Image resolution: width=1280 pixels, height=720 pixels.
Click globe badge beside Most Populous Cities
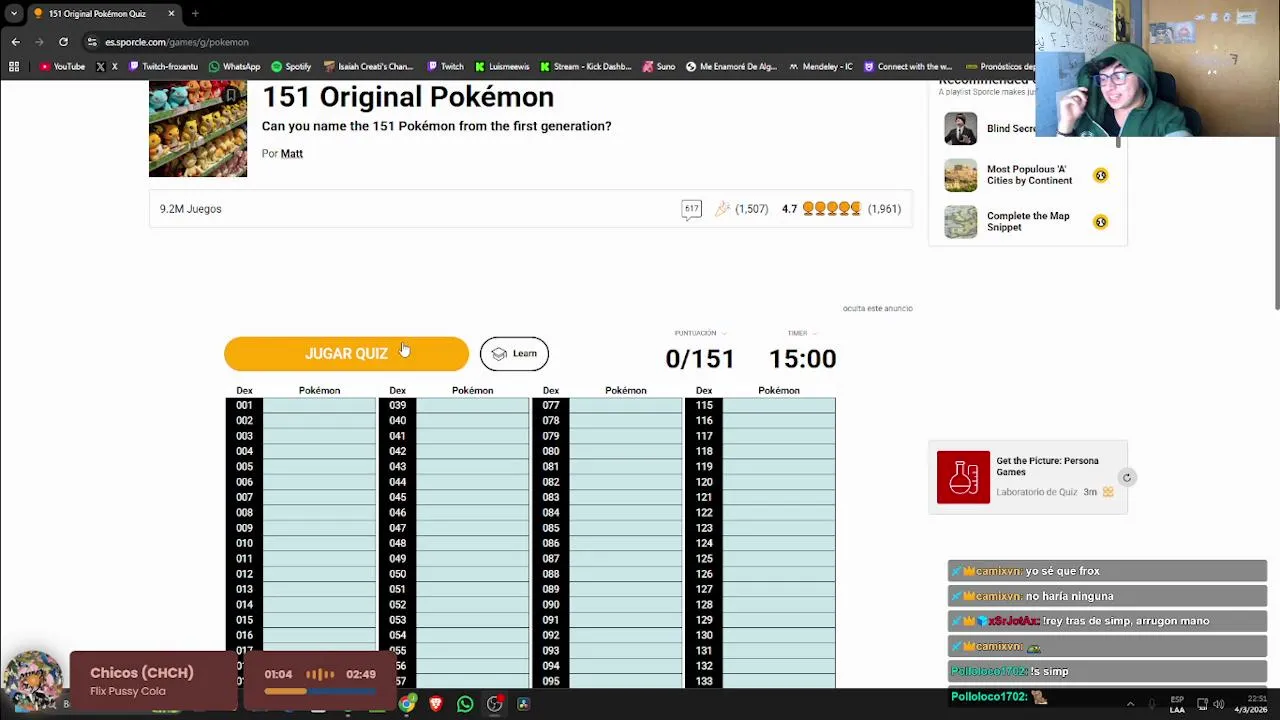(x=1100, y=175)
